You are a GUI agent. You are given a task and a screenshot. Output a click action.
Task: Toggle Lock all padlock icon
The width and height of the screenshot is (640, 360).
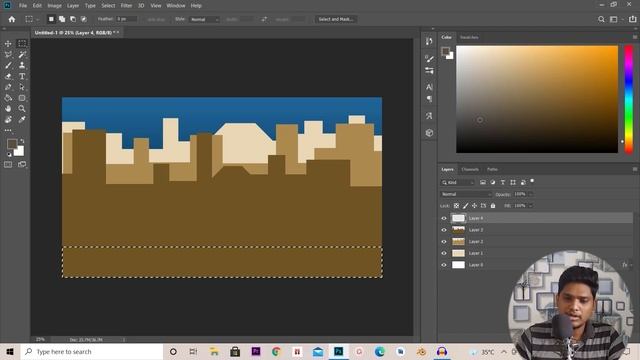[x=493, y=206]
